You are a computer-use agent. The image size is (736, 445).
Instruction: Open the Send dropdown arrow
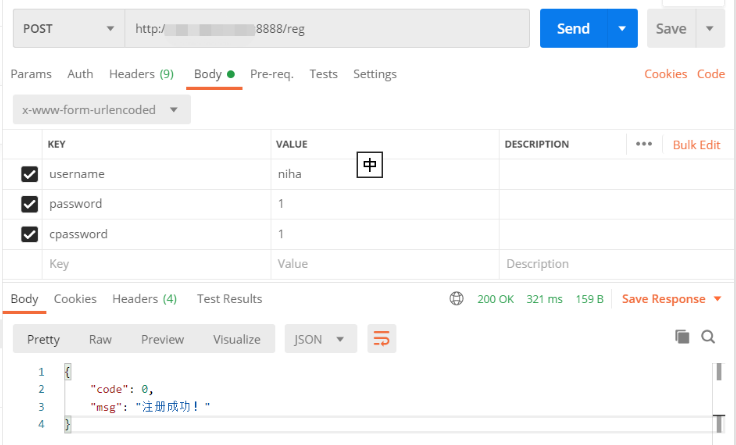(622, 29)
